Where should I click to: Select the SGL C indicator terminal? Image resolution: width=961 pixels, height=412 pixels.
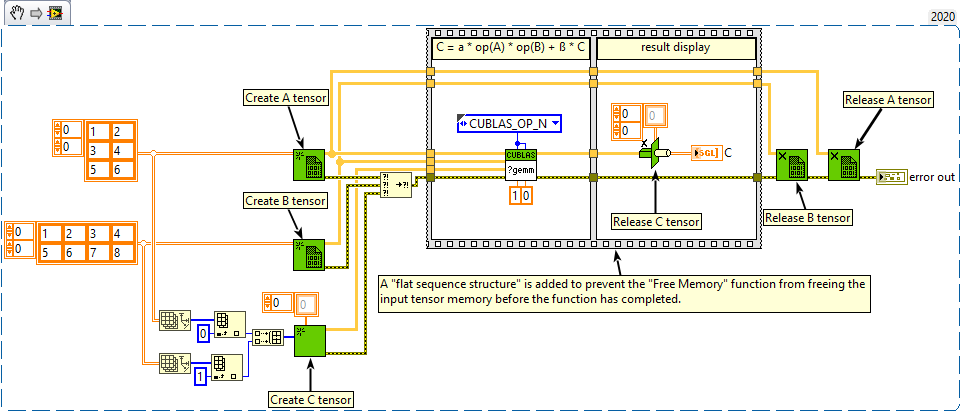click(x=705, y=153)
